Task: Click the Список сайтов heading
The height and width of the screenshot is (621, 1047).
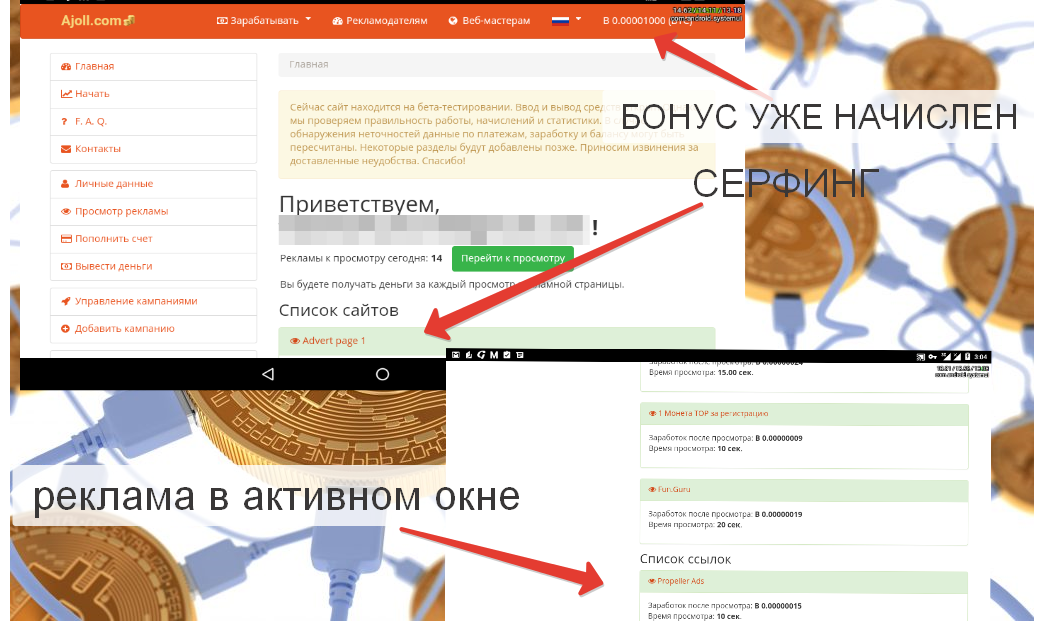Action: [x=339, y=310]
